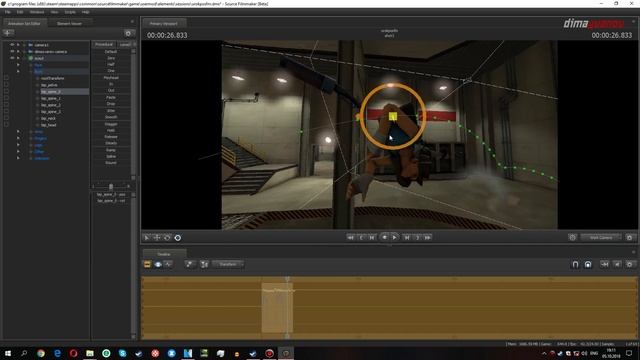
Task: Toggle the lock box beside bip_pelvis
Action: (x=6, y=85)
